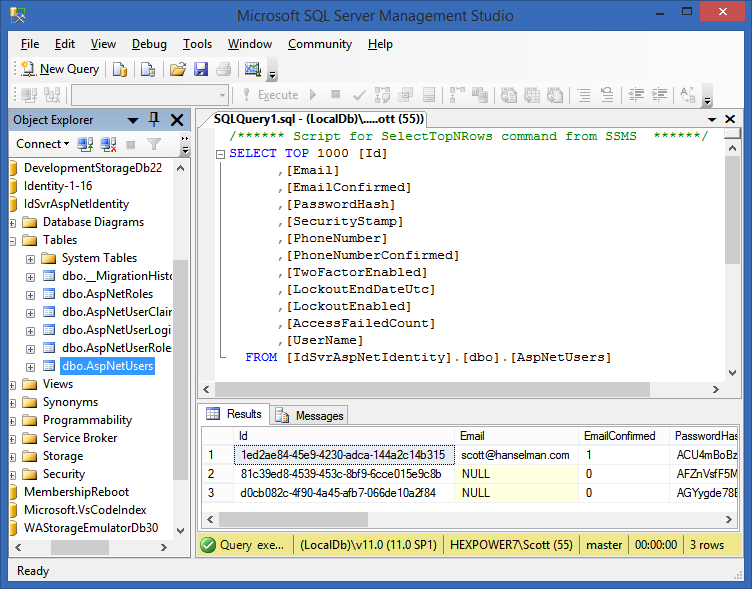752x589 pixels.
Task: Click the query editor vertical scrollbar thumb
Action: tap(732, 210)
